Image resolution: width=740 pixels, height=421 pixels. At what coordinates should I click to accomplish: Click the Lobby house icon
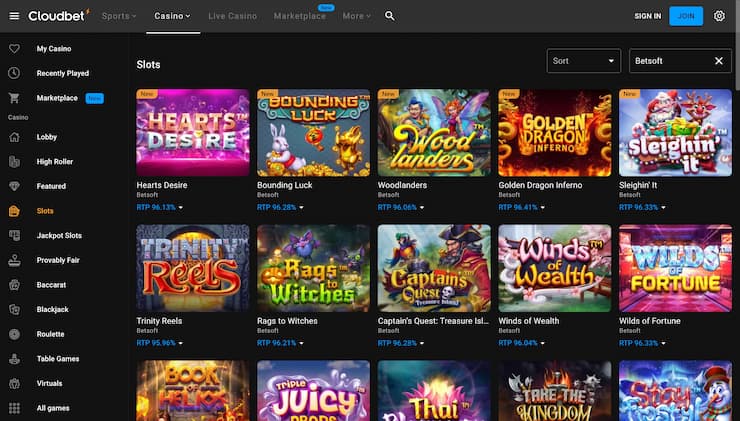(x=14, y=137)
